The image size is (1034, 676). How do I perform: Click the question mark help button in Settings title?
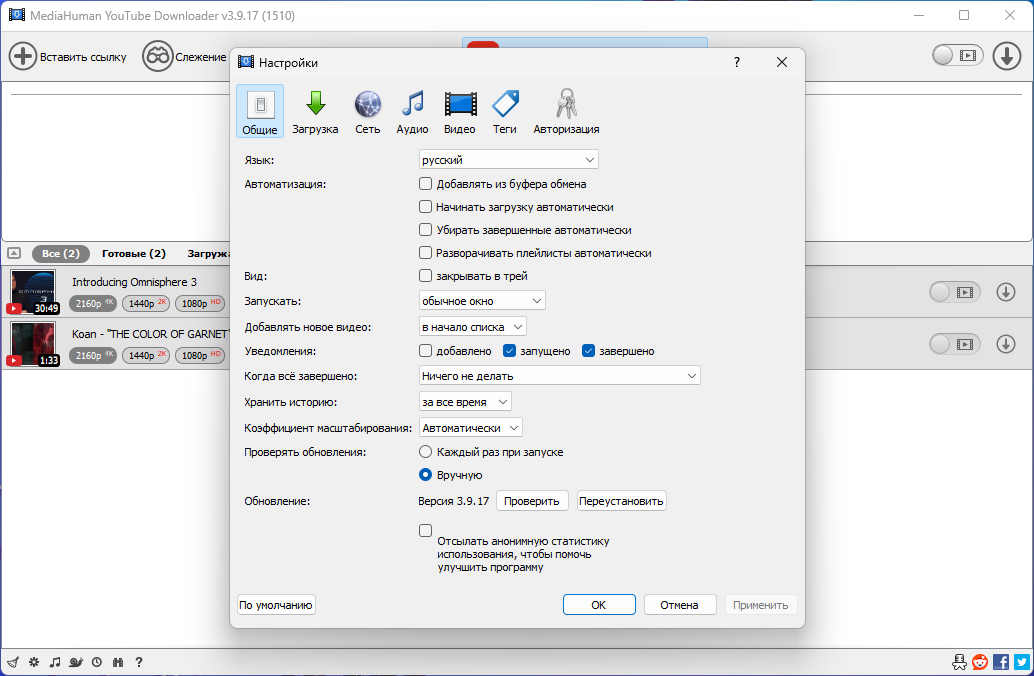[737, 62]
